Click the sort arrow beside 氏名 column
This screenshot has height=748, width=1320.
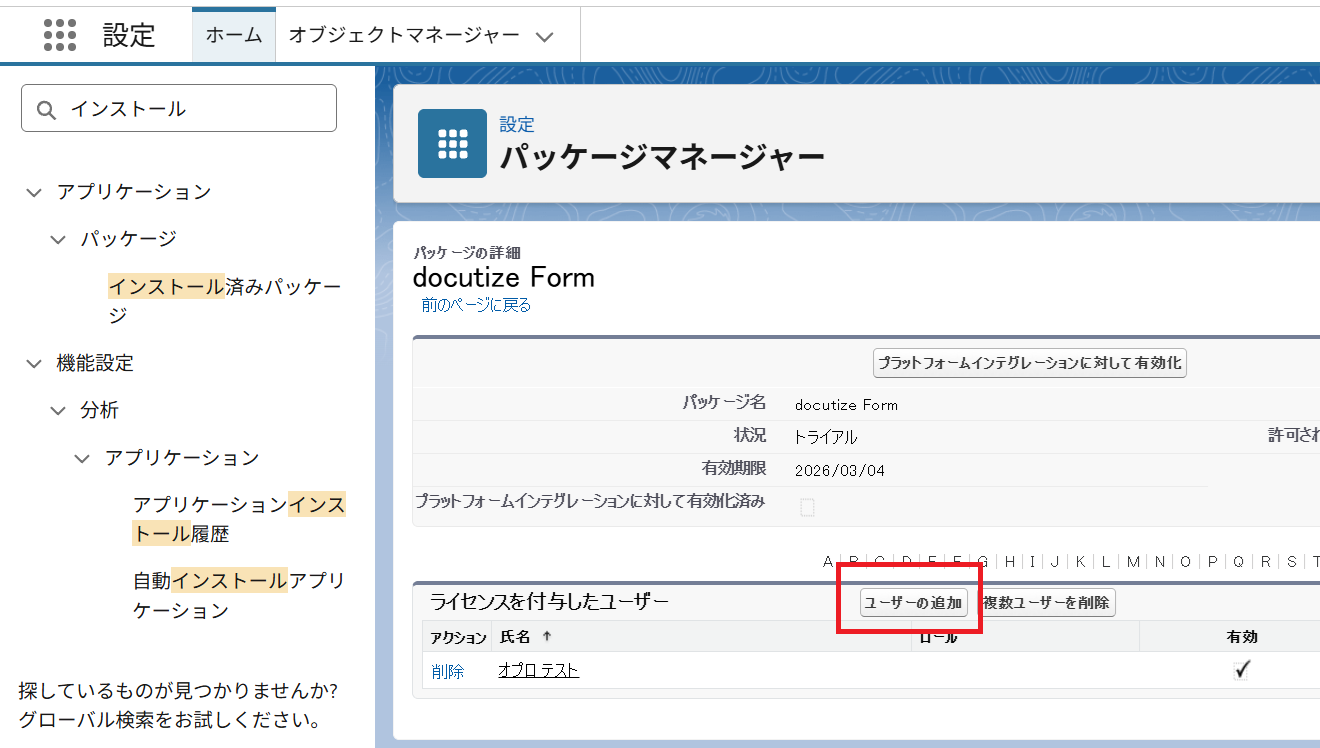pyautogui.click(x=547, y=637)
